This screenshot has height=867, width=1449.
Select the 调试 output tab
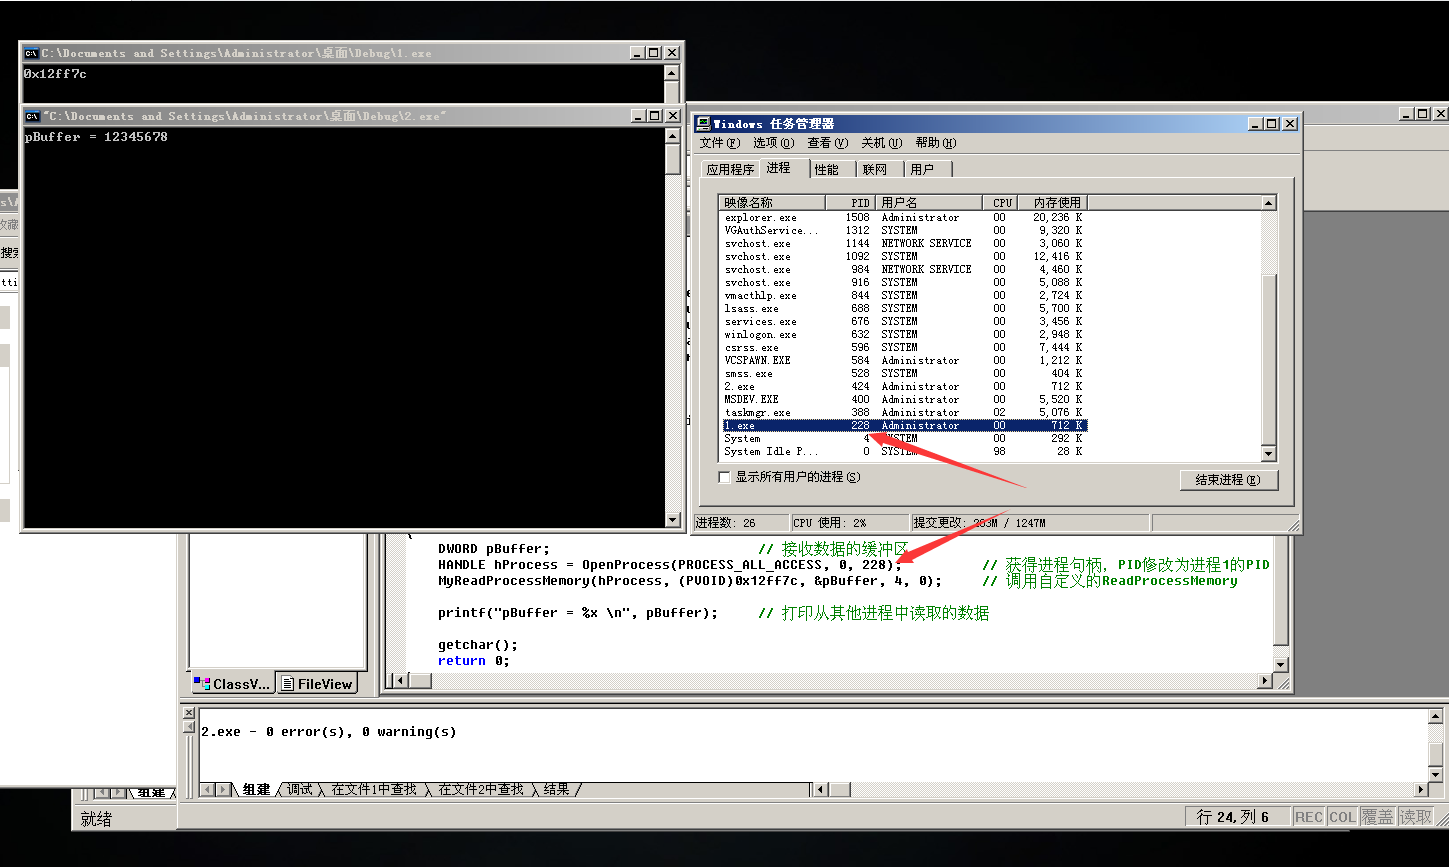[x=300, y=790]
